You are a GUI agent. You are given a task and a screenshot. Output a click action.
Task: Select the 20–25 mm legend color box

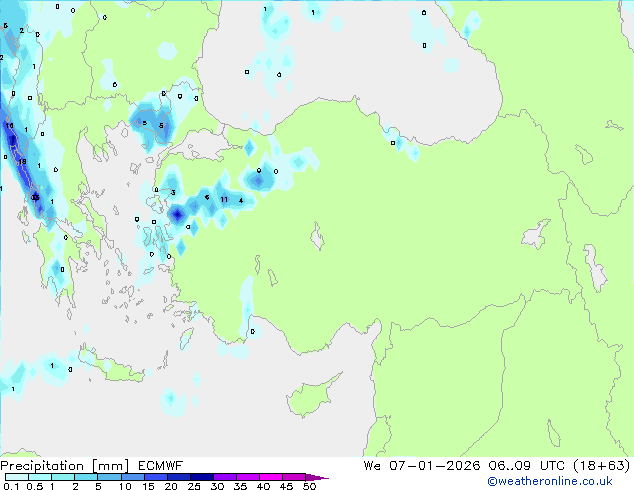pos(178,477)
